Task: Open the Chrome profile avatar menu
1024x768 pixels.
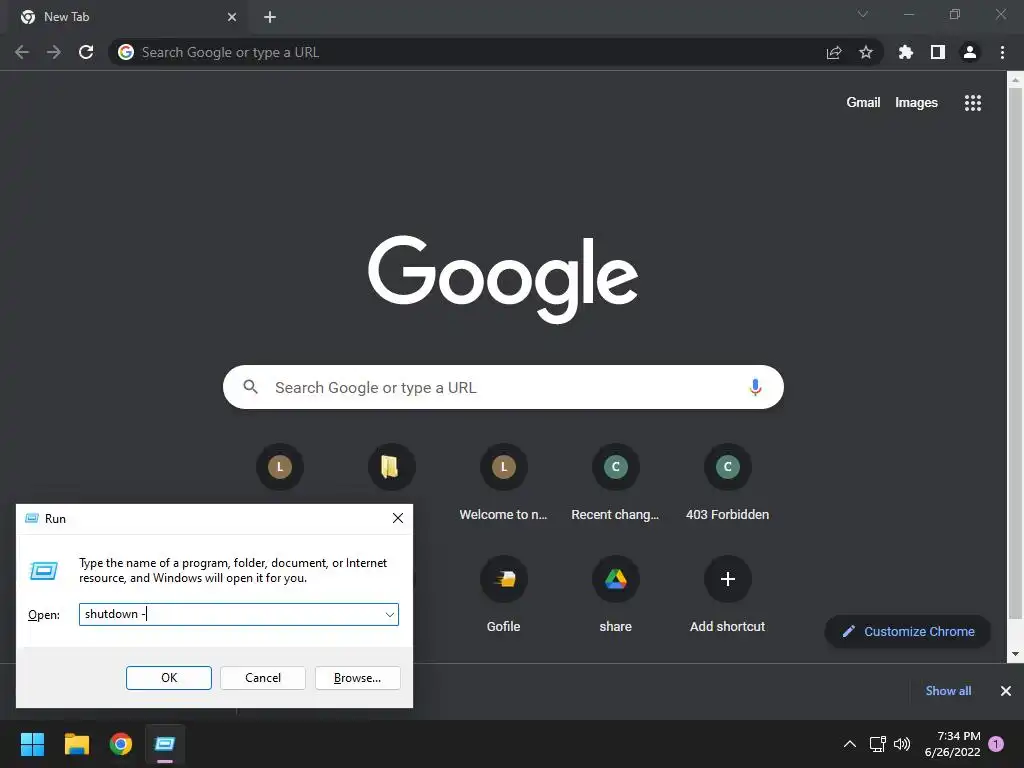Action: (970, 52)
